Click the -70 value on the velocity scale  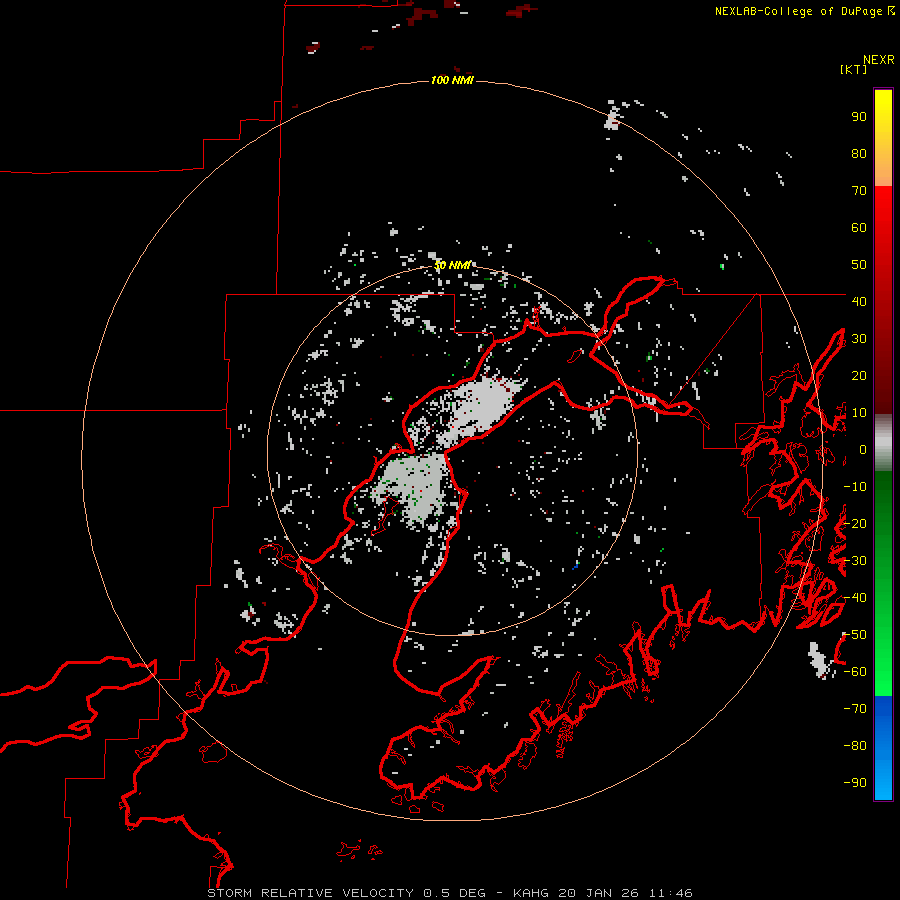pyautogui.click(x=855, y=709)
